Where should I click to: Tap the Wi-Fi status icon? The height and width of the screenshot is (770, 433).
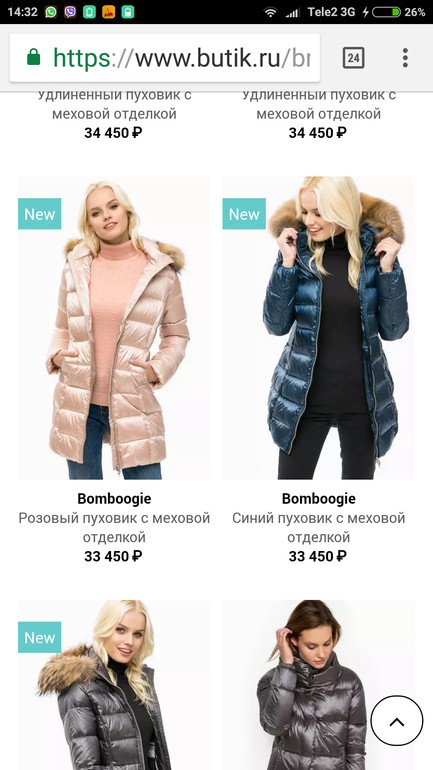[x=270, y=12]
